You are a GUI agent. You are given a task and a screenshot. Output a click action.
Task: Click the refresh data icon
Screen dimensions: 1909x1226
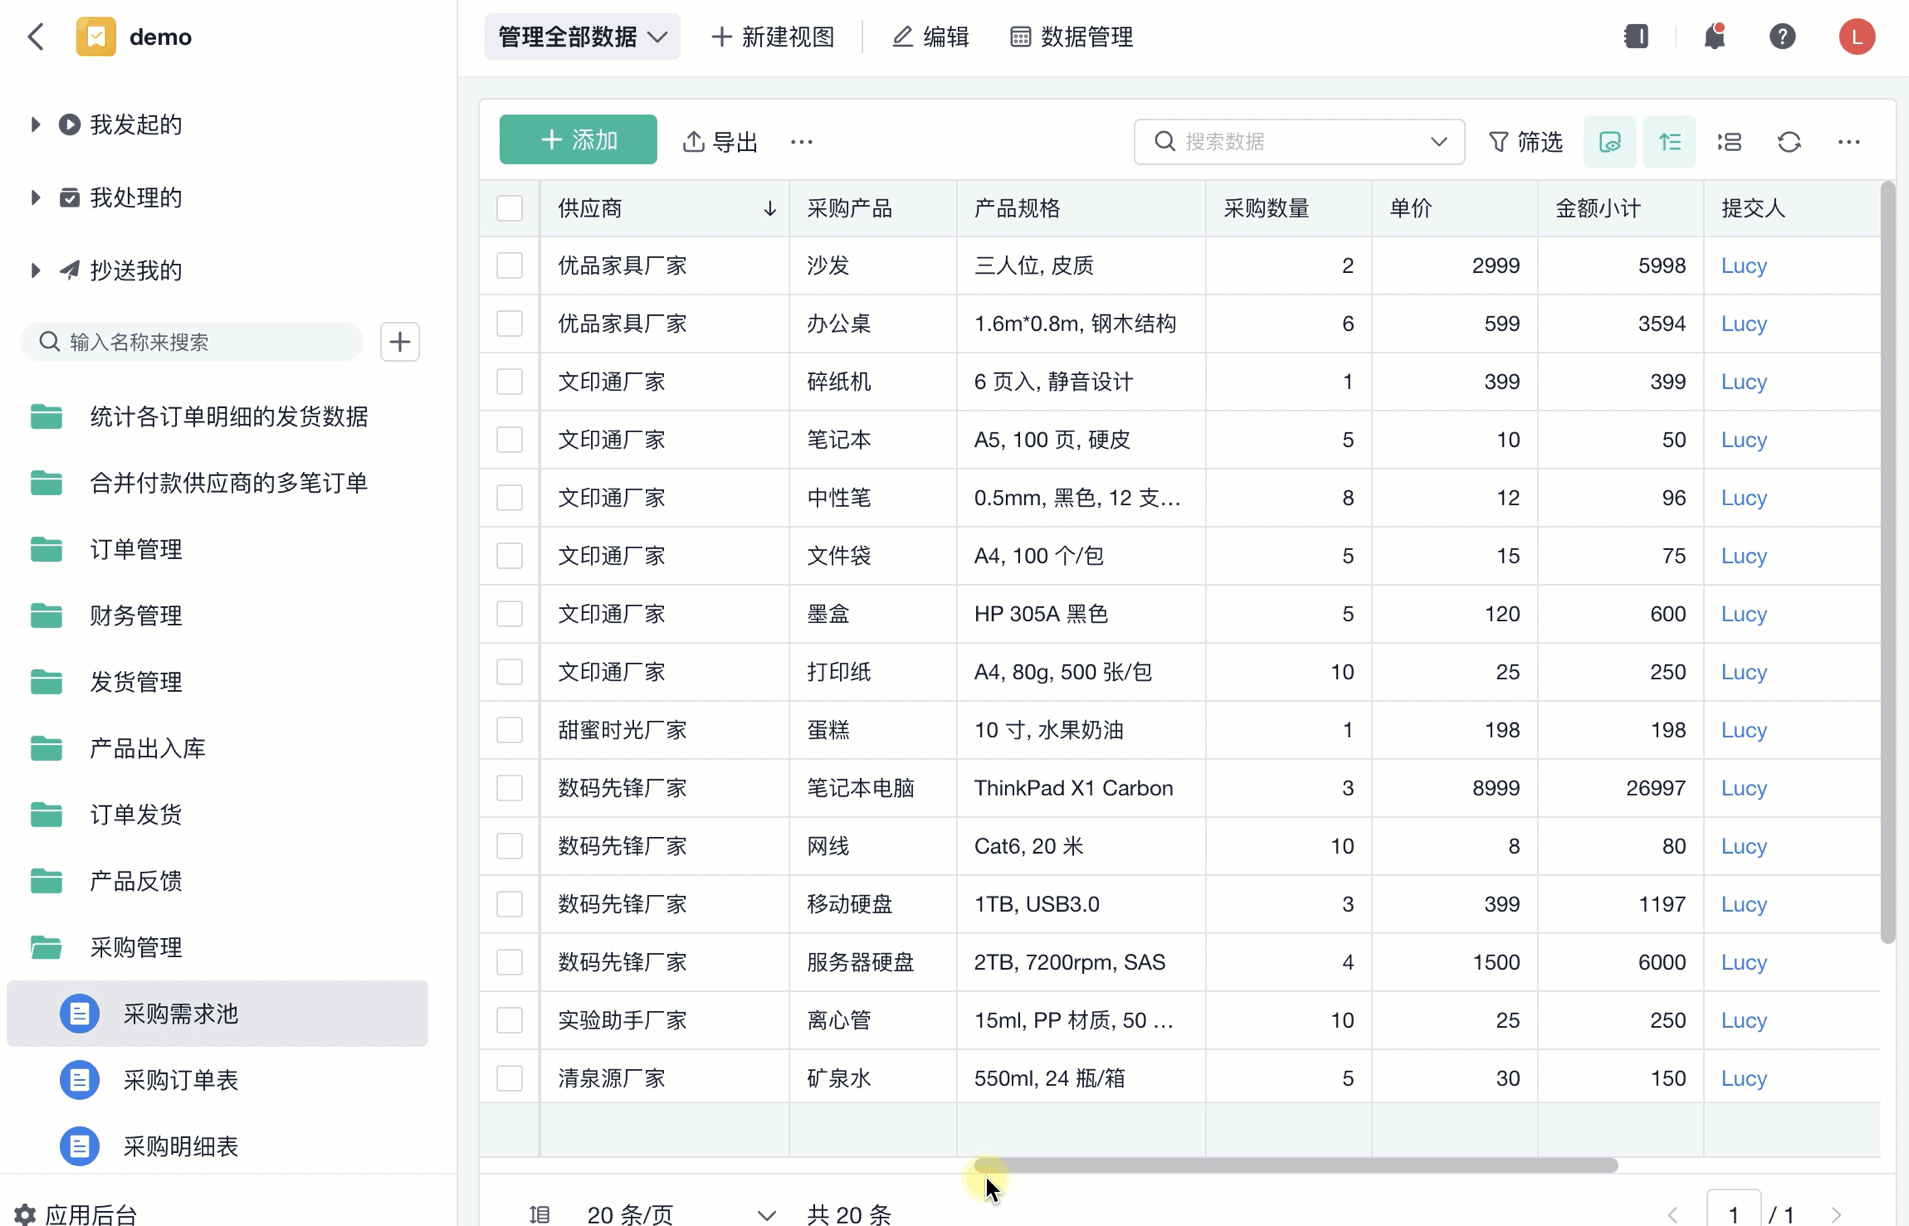[1789, 142]
